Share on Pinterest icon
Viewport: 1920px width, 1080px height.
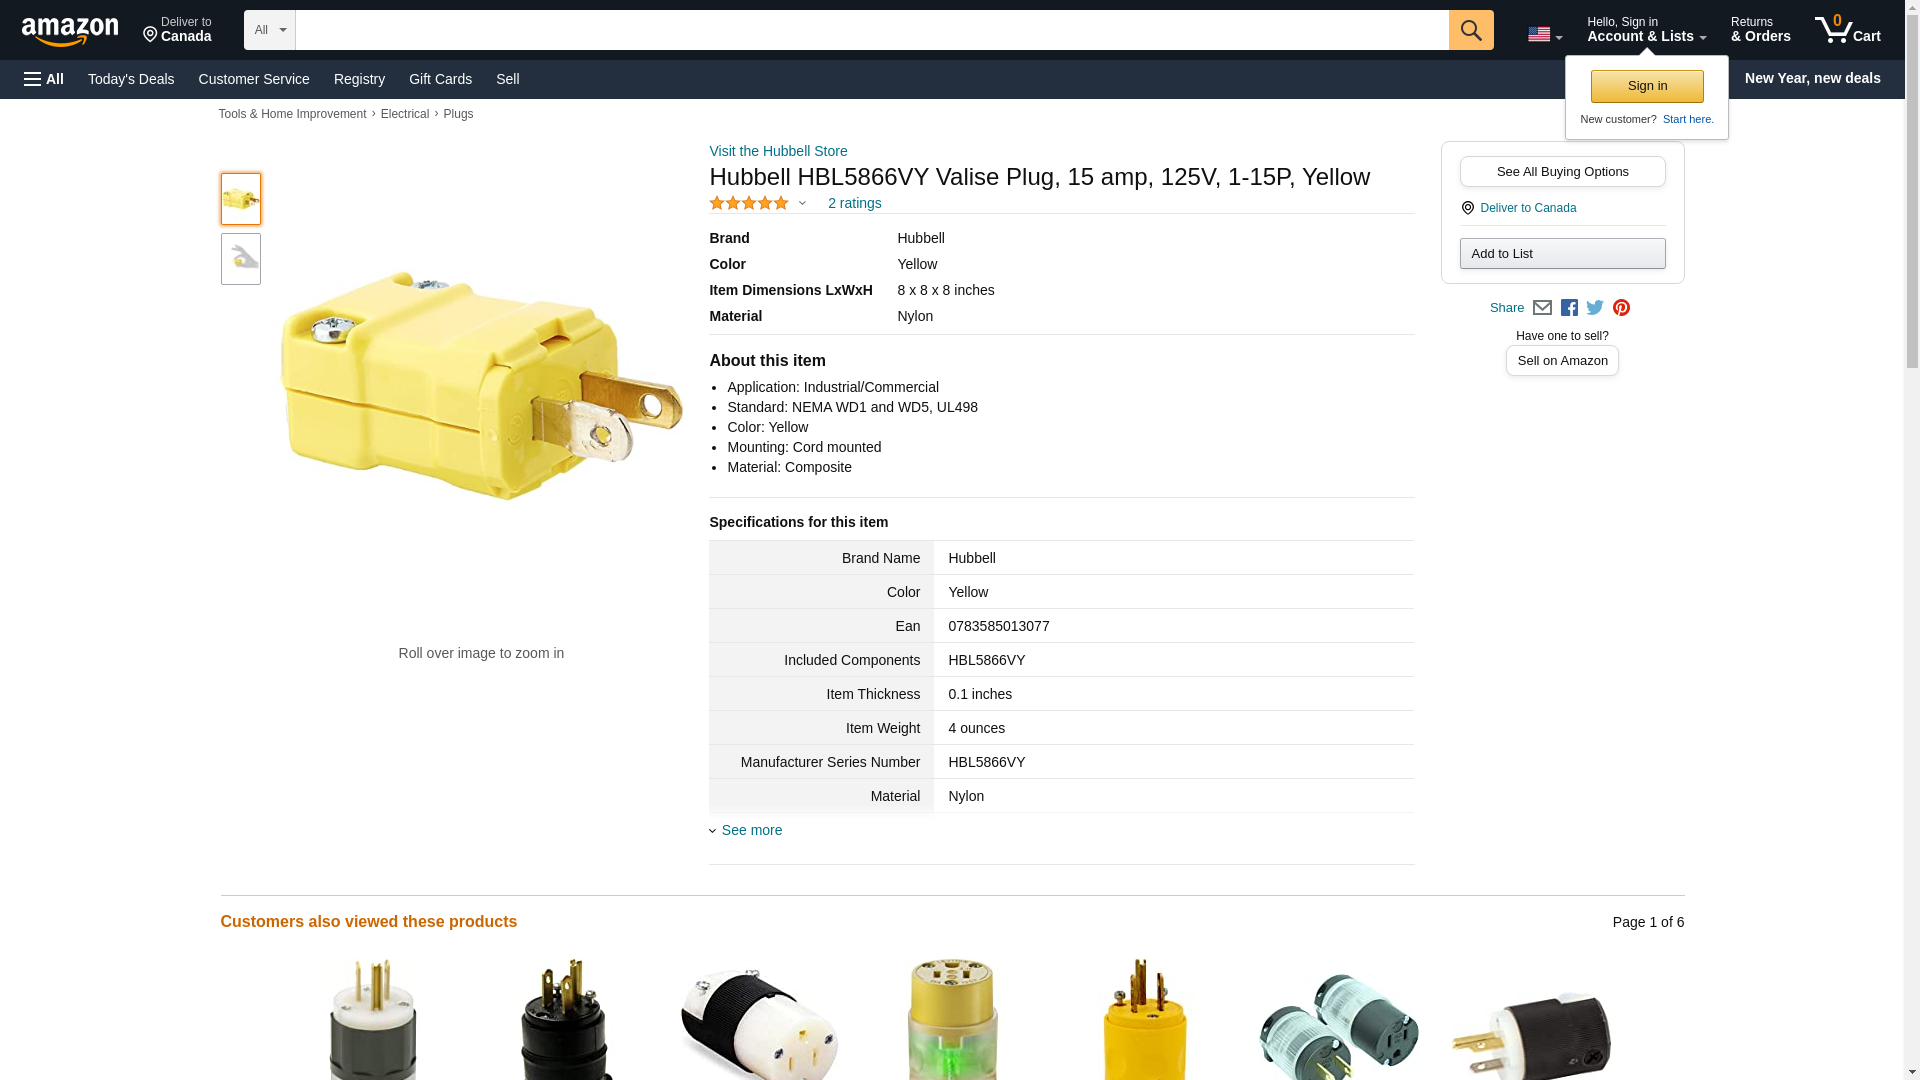[1621, 308]
